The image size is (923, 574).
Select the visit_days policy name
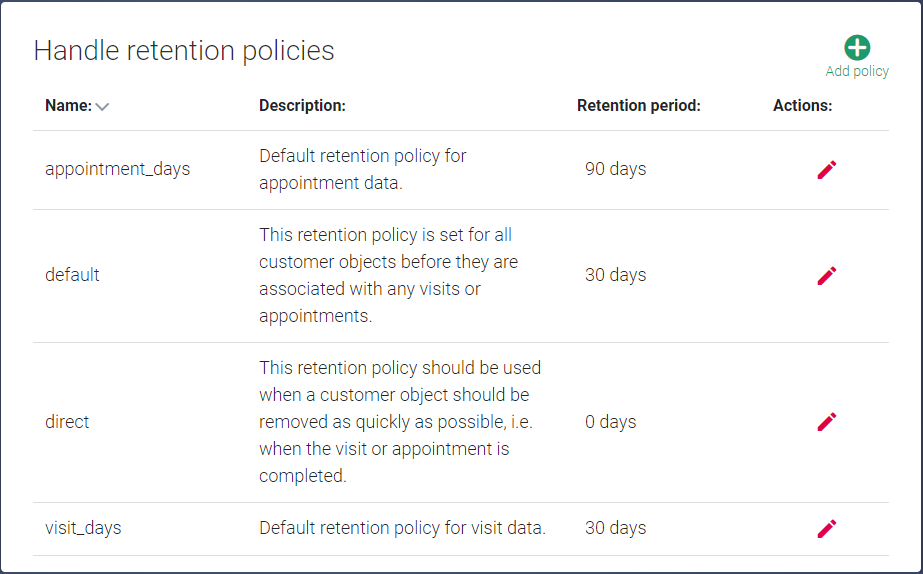click(83, 528)
